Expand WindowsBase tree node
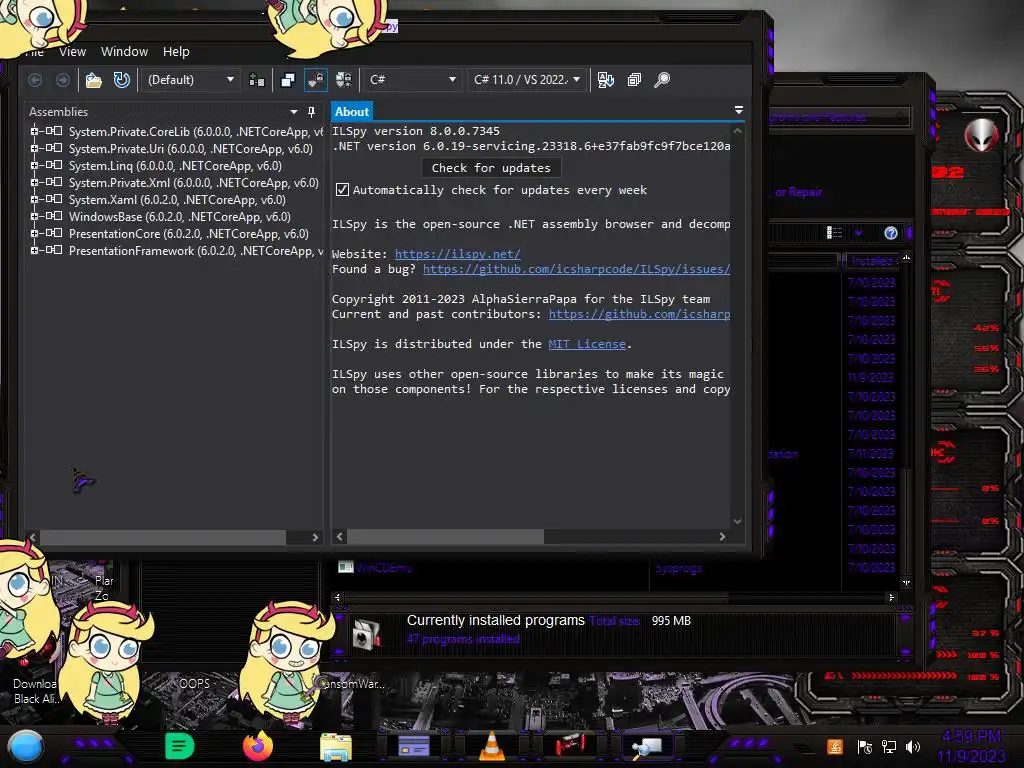The height and width of the screenshot is (768, 1024). (x=34, y=216)
